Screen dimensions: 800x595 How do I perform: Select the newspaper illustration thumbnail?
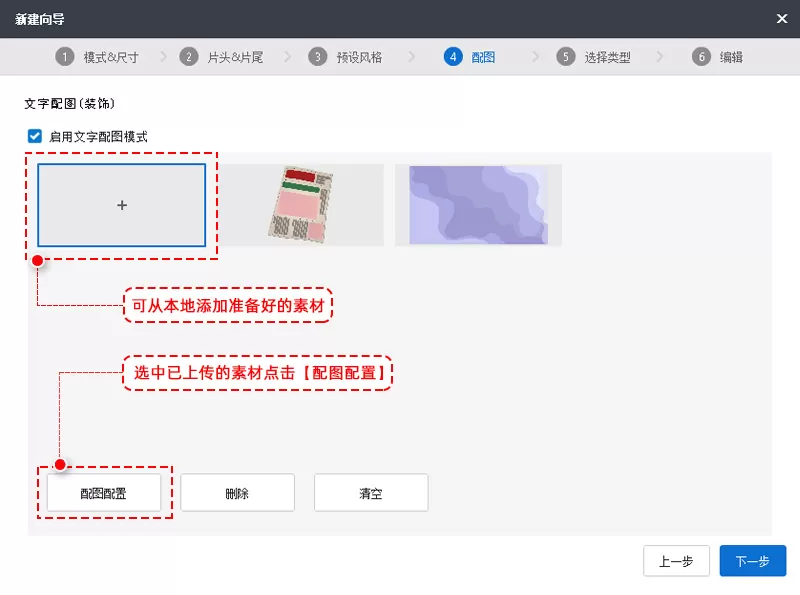coord(301,205)
